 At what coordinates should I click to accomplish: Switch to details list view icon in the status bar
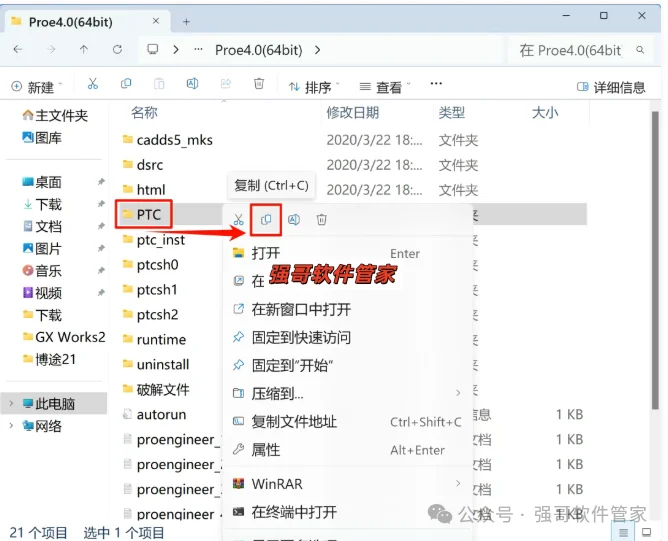click(623, 532)
